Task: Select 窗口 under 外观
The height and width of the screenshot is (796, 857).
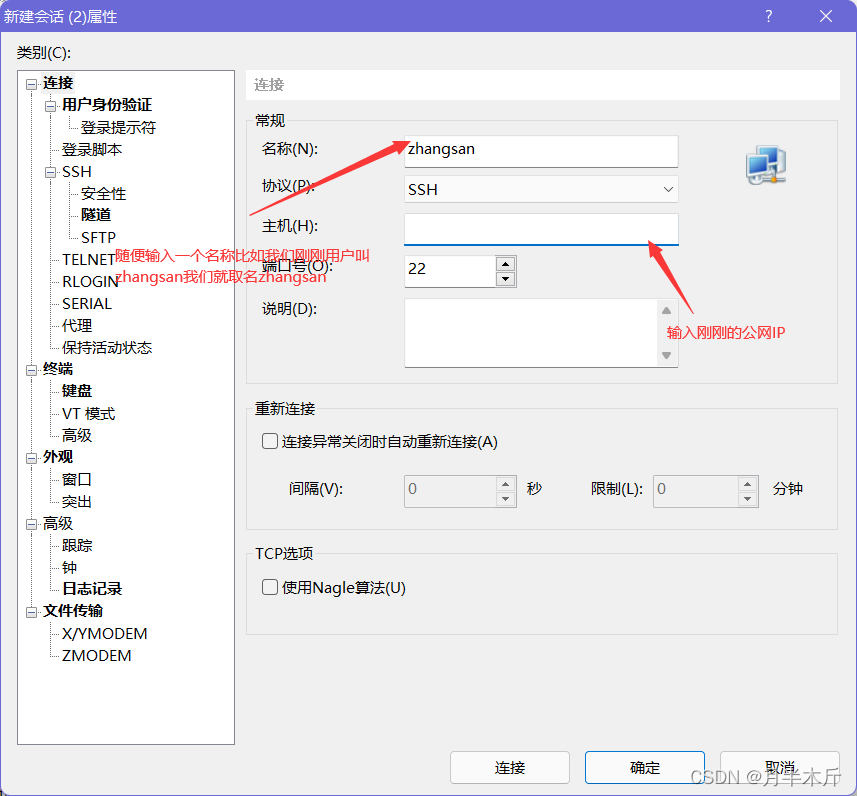Action: coord(77,479)
